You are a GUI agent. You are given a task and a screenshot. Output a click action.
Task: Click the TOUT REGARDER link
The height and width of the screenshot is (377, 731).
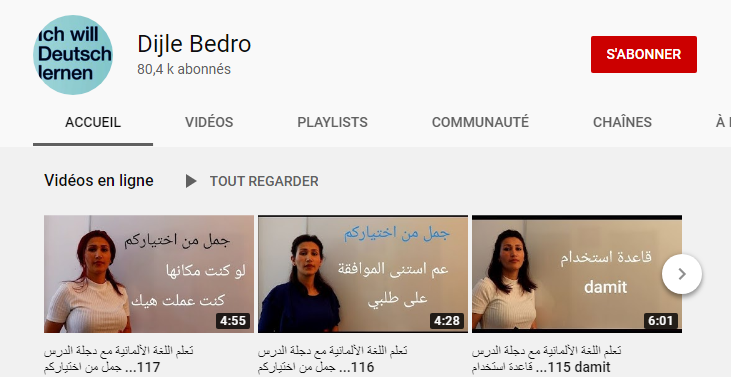coord(264,181)
